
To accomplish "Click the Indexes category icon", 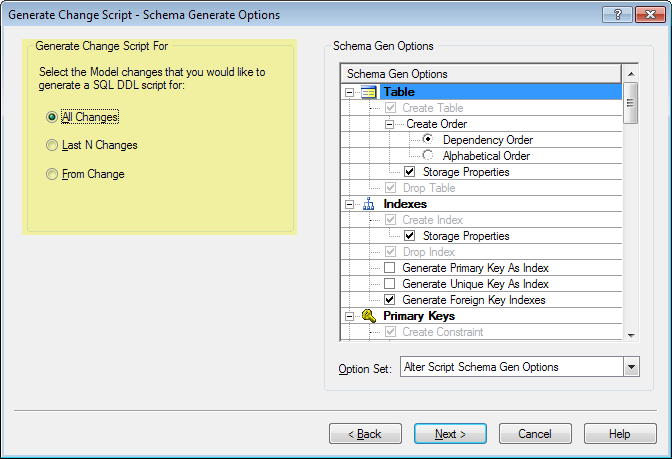I will 368,204.
